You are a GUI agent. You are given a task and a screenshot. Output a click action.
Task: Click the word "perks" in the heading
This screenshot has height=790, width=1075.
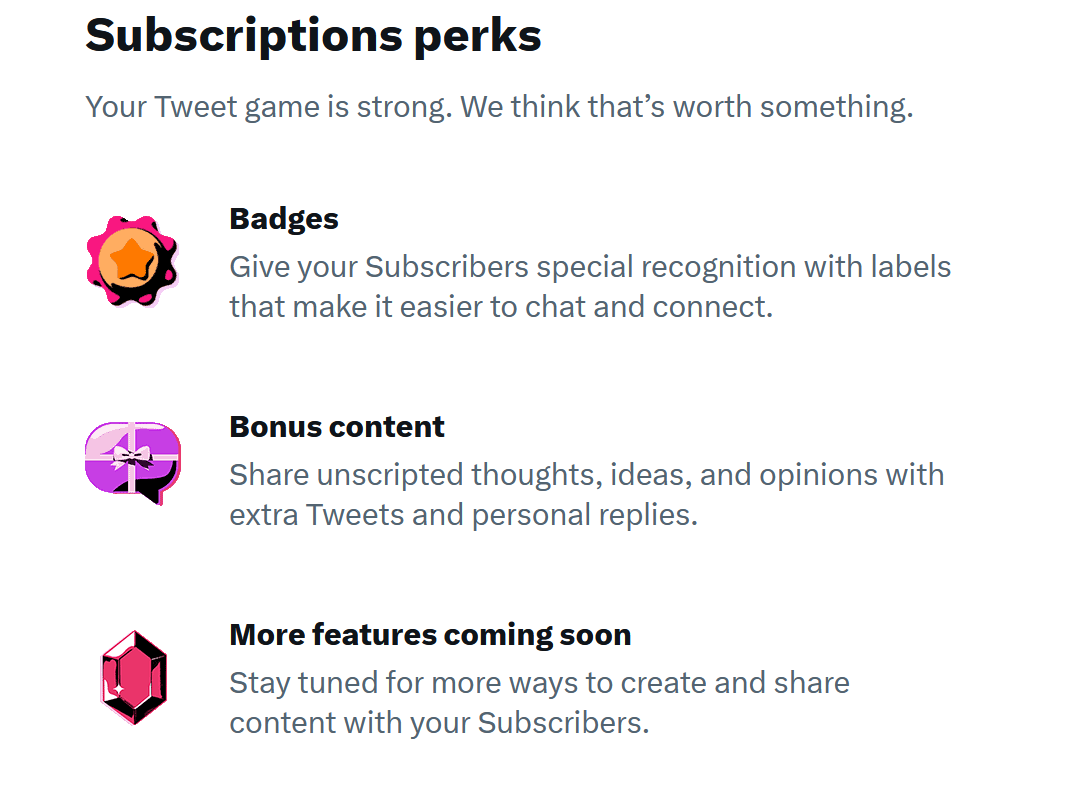[x=478, y=38]
